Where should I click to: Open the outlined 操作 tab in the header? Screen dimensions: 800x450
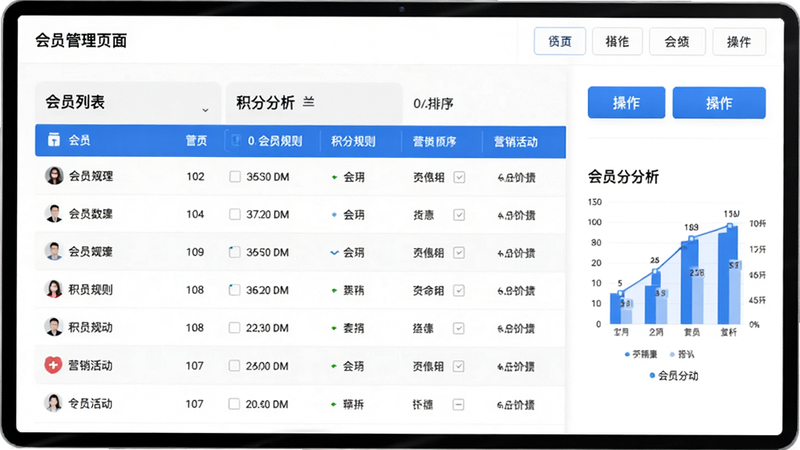click(x=739, y=41)
